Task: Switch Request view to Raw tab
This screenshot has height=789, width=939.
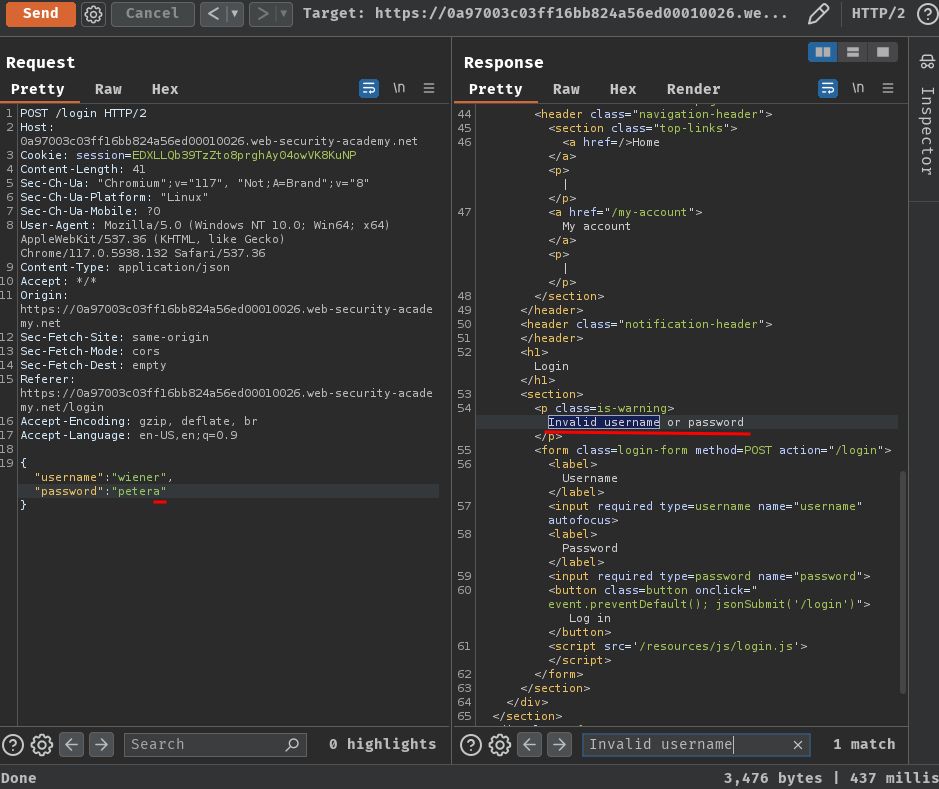Action: coord(108,89)
